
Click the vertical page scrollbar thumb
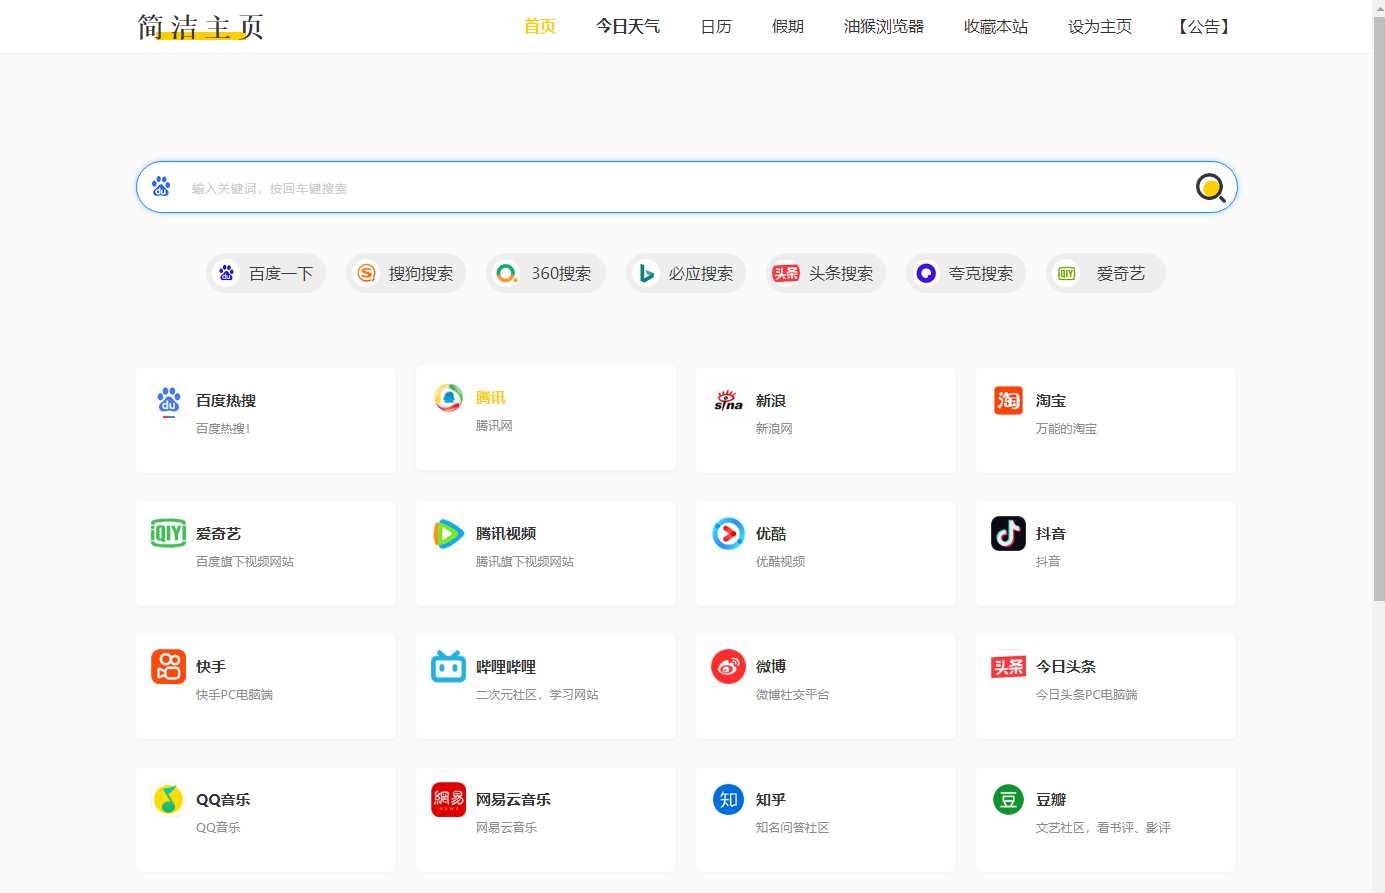coord(1379,308)
